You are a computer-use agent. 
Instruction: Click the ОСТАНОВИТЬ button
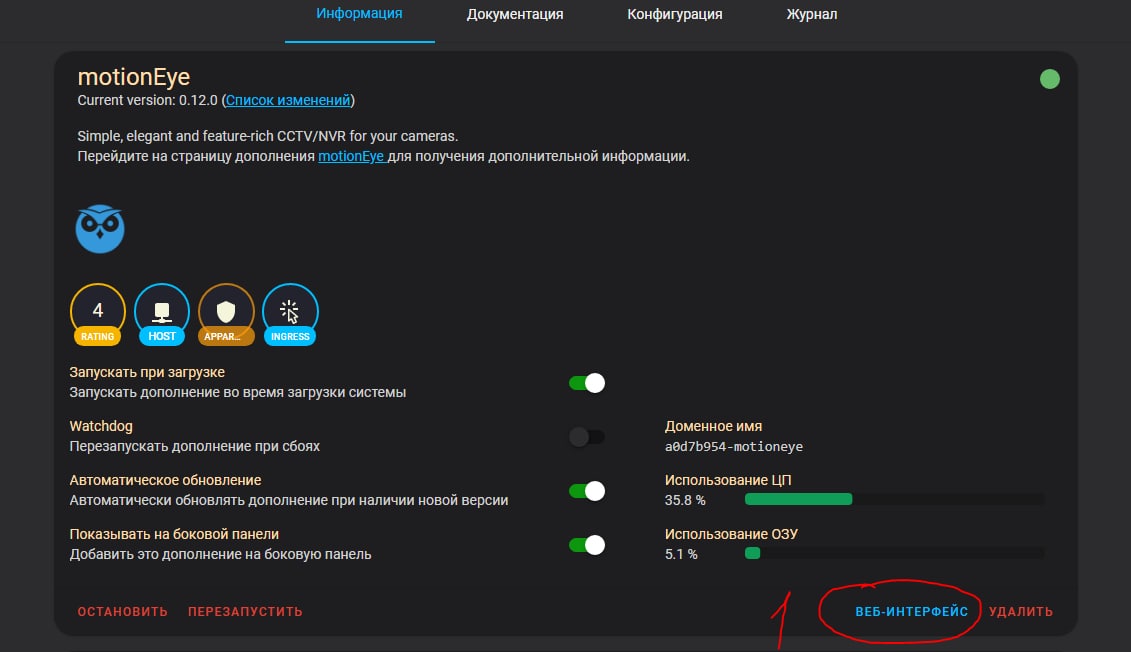tap(123, 612)
